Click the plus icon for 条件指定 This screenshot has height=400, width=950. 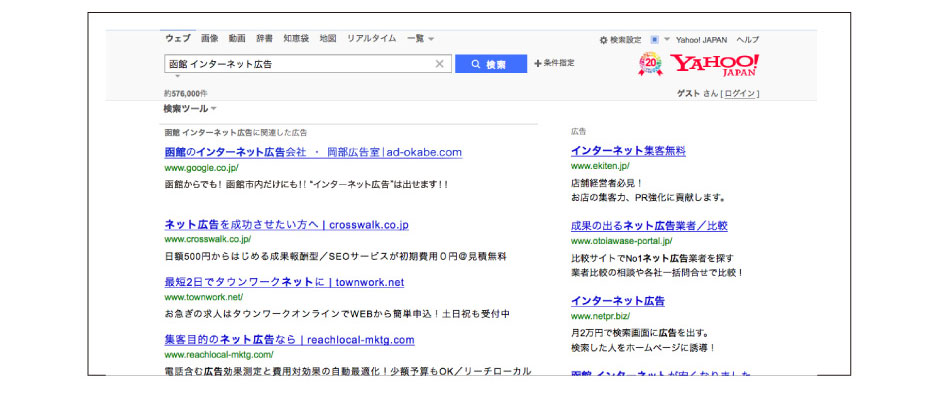click(537, 63)
